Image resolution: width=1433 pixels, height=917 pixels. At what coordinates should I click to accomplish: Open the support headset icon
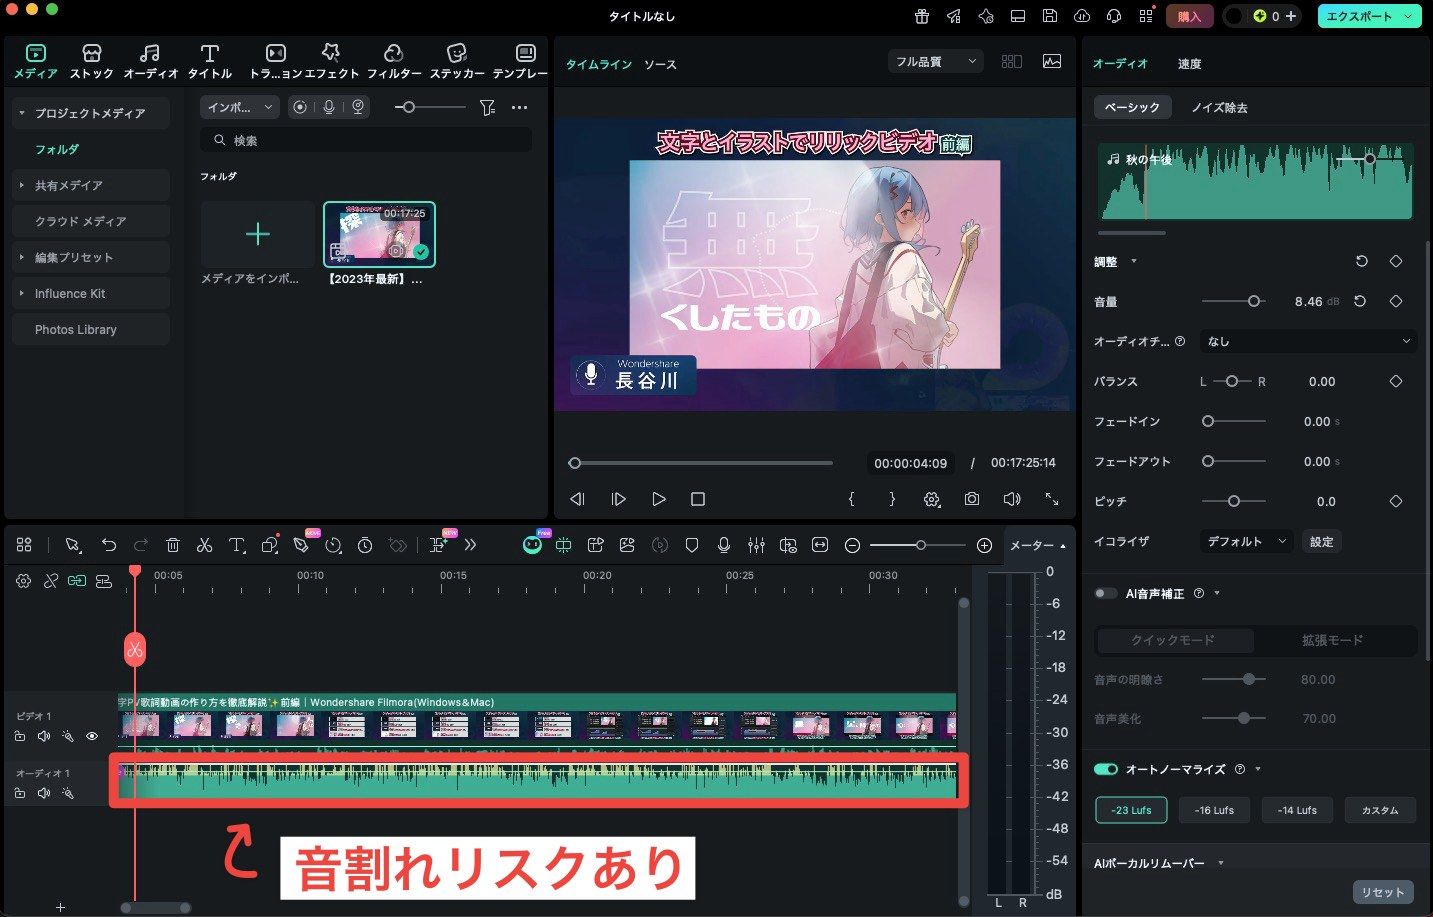[1113, 16]
